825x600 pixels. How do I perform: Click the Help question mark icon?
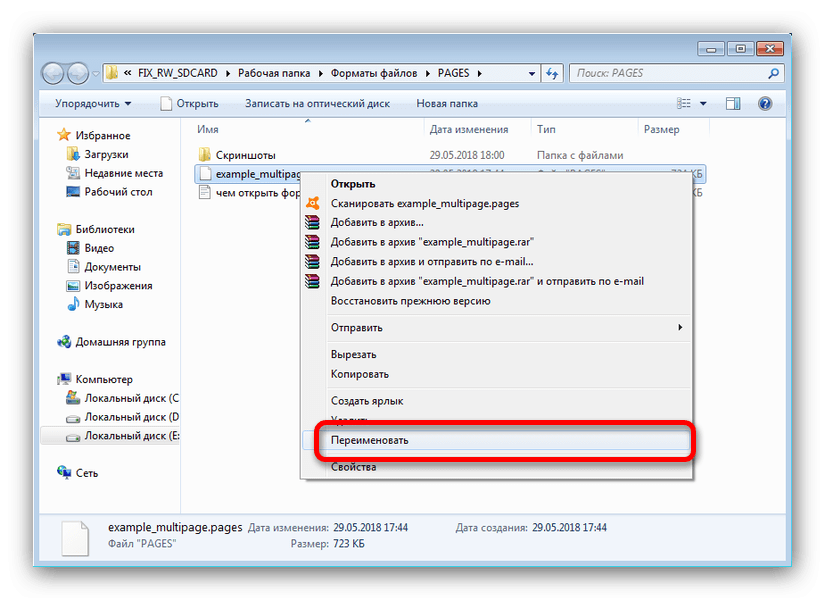pyautogui.click(x=764, y=103)
